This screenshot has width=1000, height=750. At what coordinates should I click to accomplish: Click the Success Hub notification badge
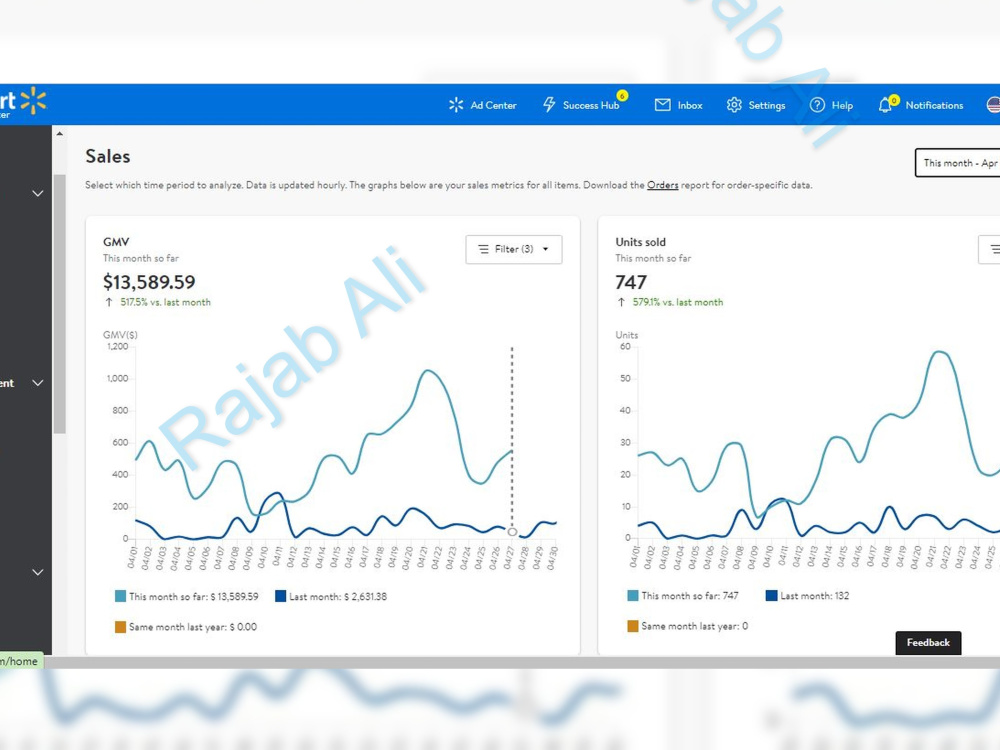point(622,96)
